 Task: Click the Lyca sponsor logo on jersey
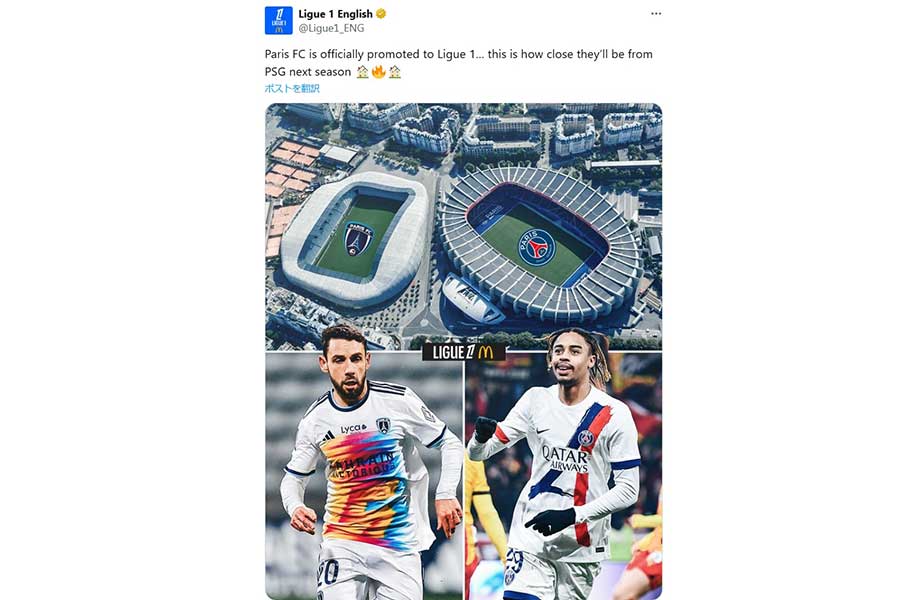[x=353, y=428]
